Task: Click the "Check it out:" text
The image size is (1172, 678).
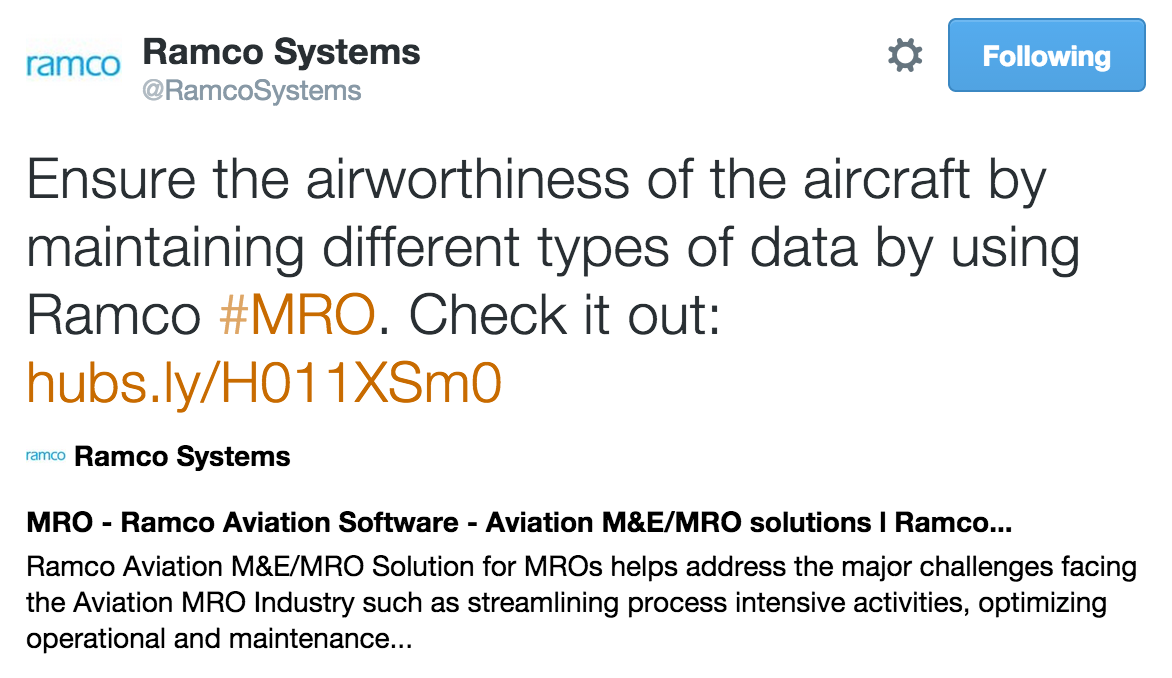Action: coord(564,316)
